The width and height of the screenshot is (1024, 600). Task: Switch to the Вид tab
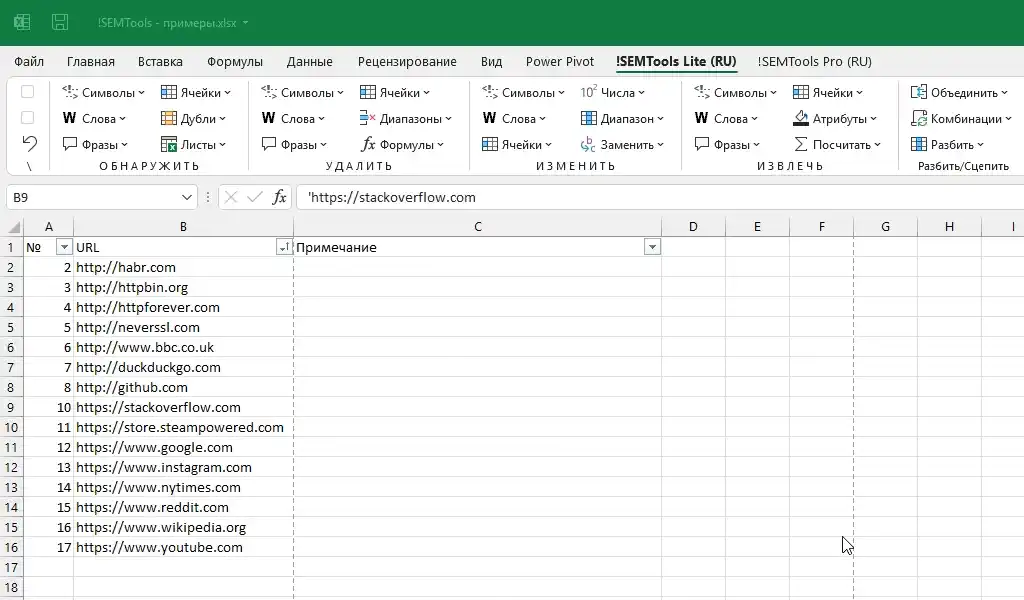pos(491,61)
